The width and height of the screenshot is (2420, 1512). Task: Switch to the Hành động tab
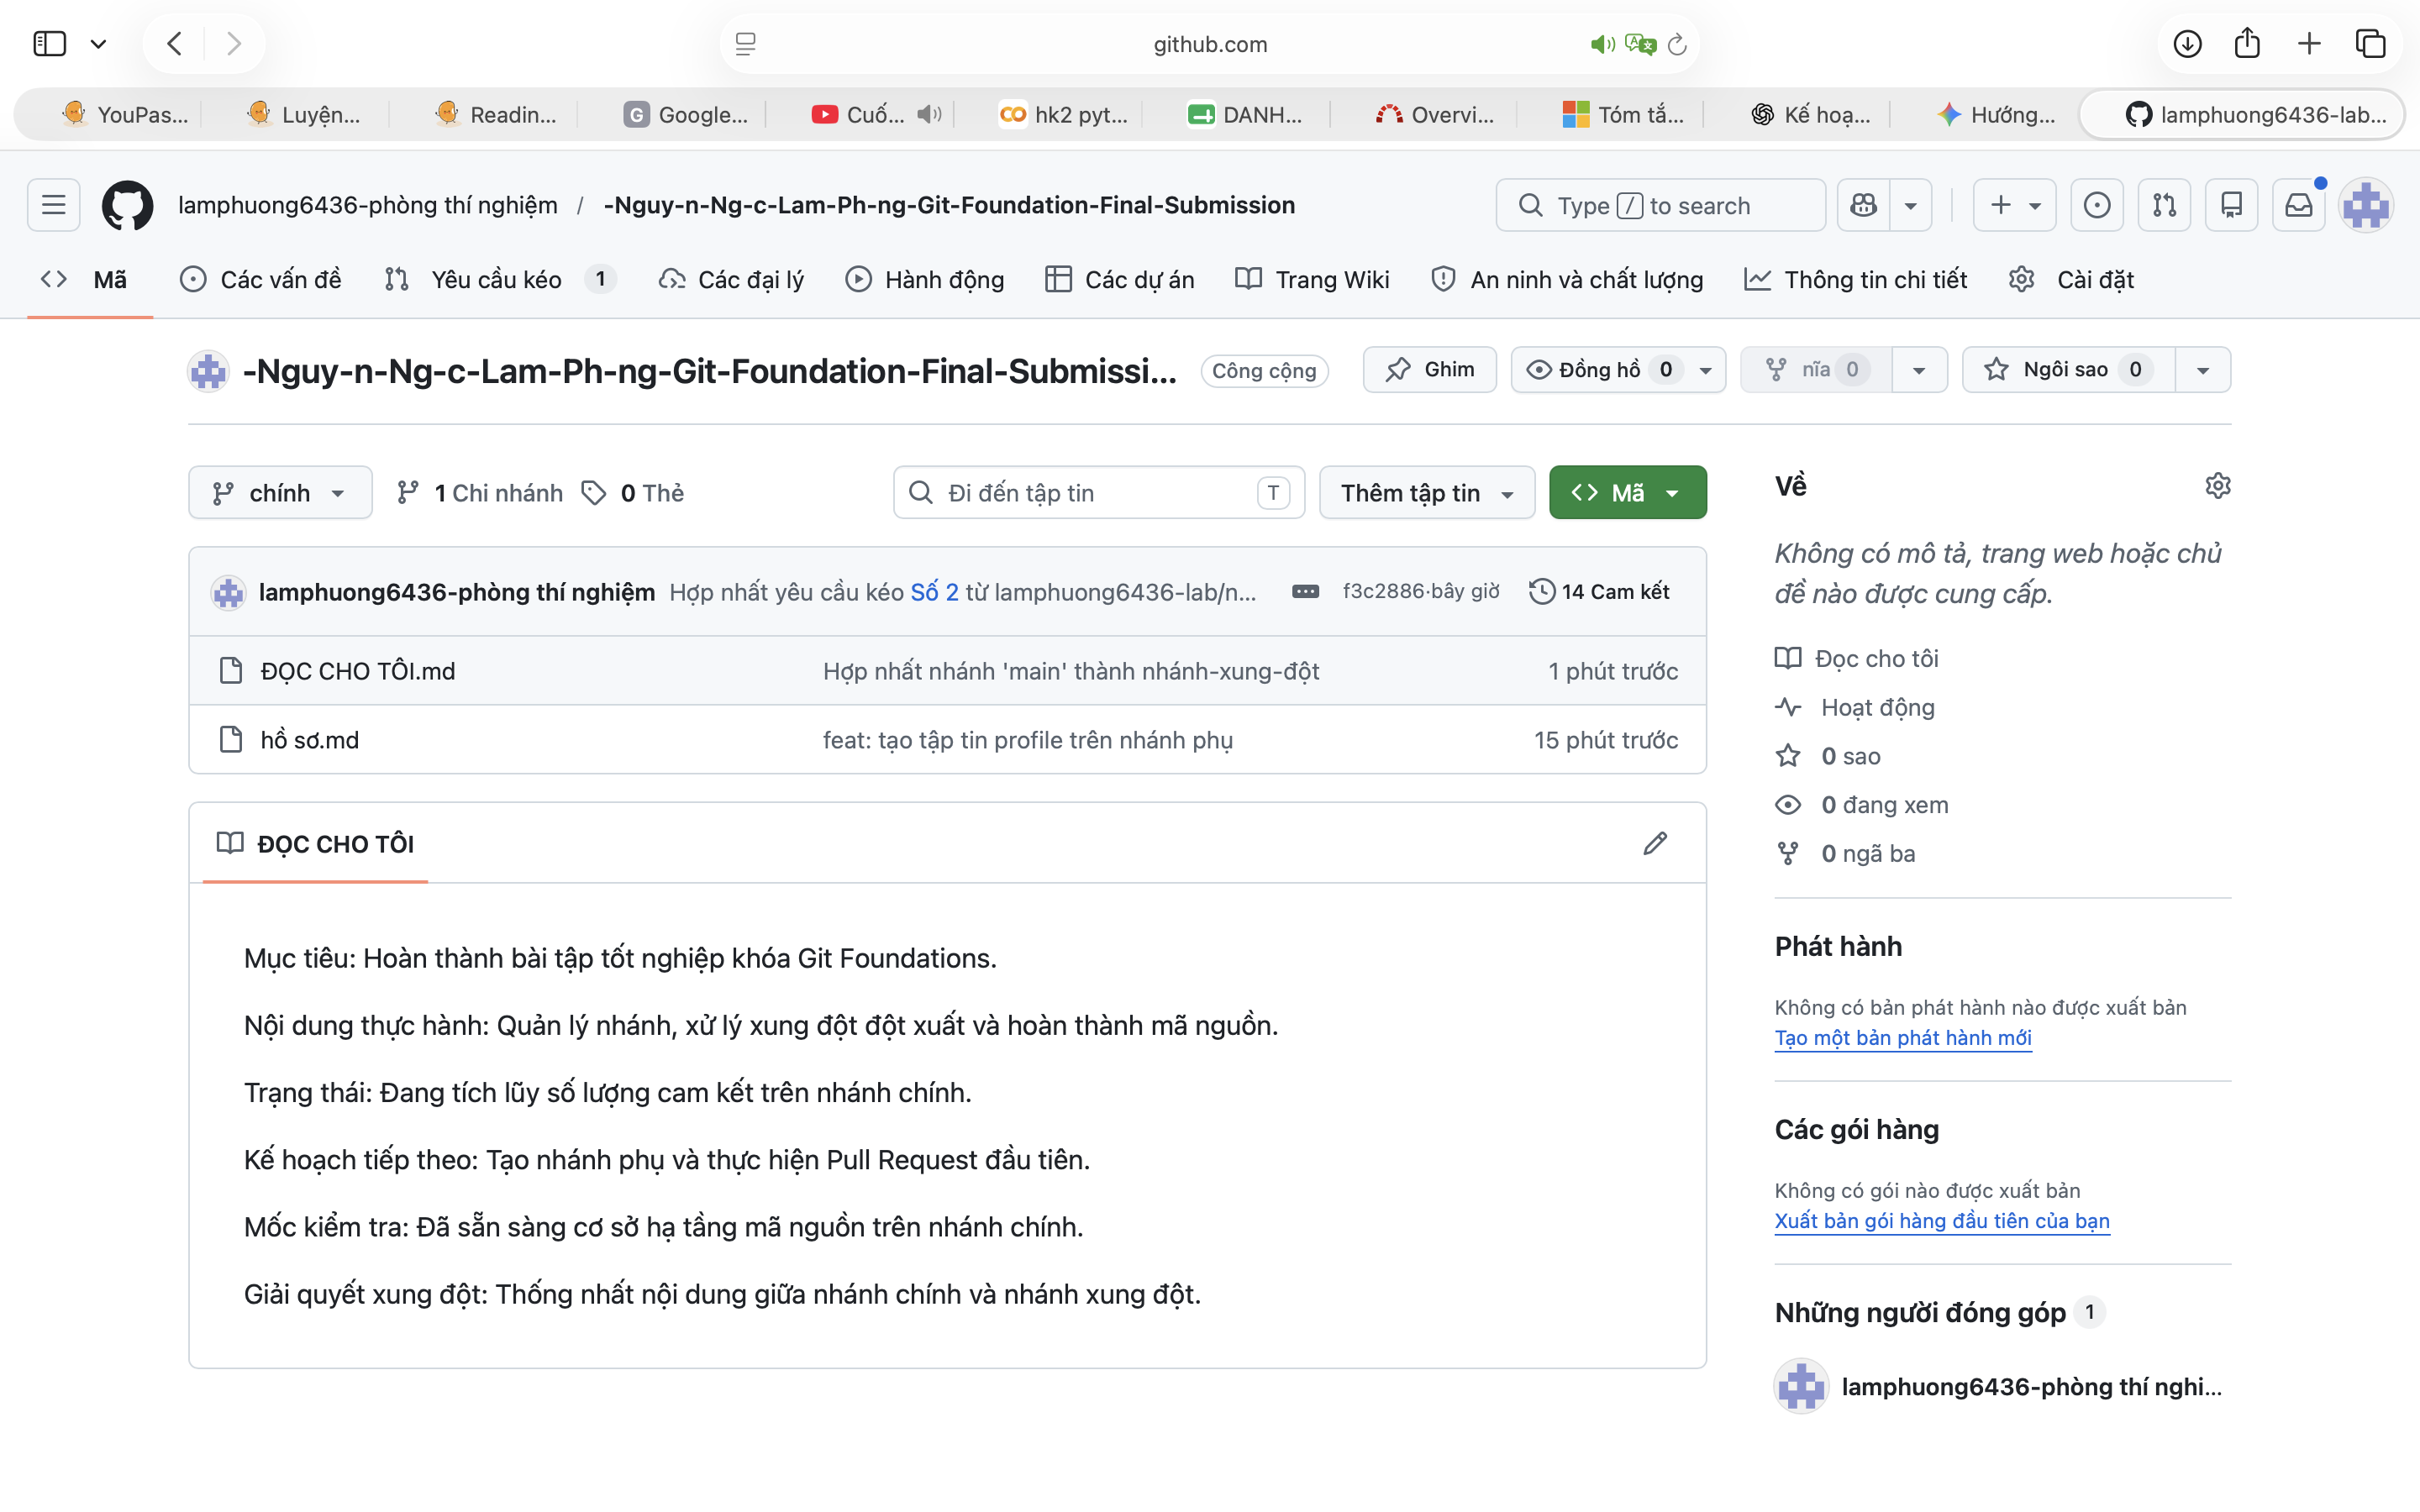click(x=925, y=280)
